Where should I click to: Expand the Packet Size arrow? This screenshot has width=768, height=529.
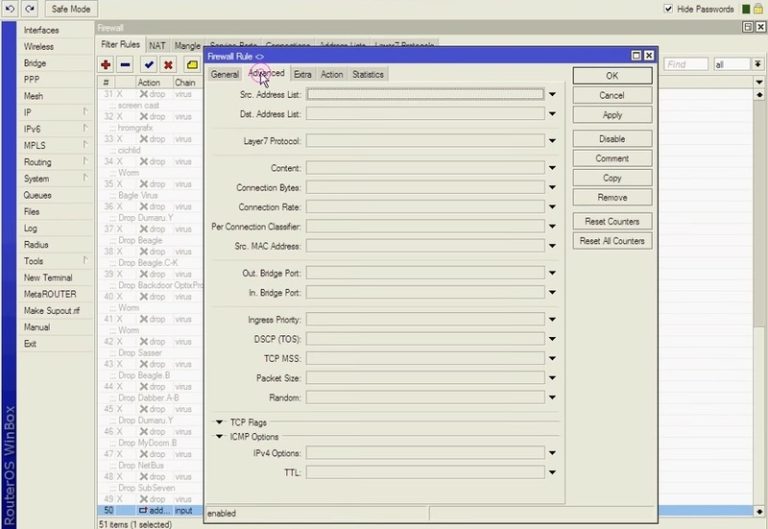point(552,378)
